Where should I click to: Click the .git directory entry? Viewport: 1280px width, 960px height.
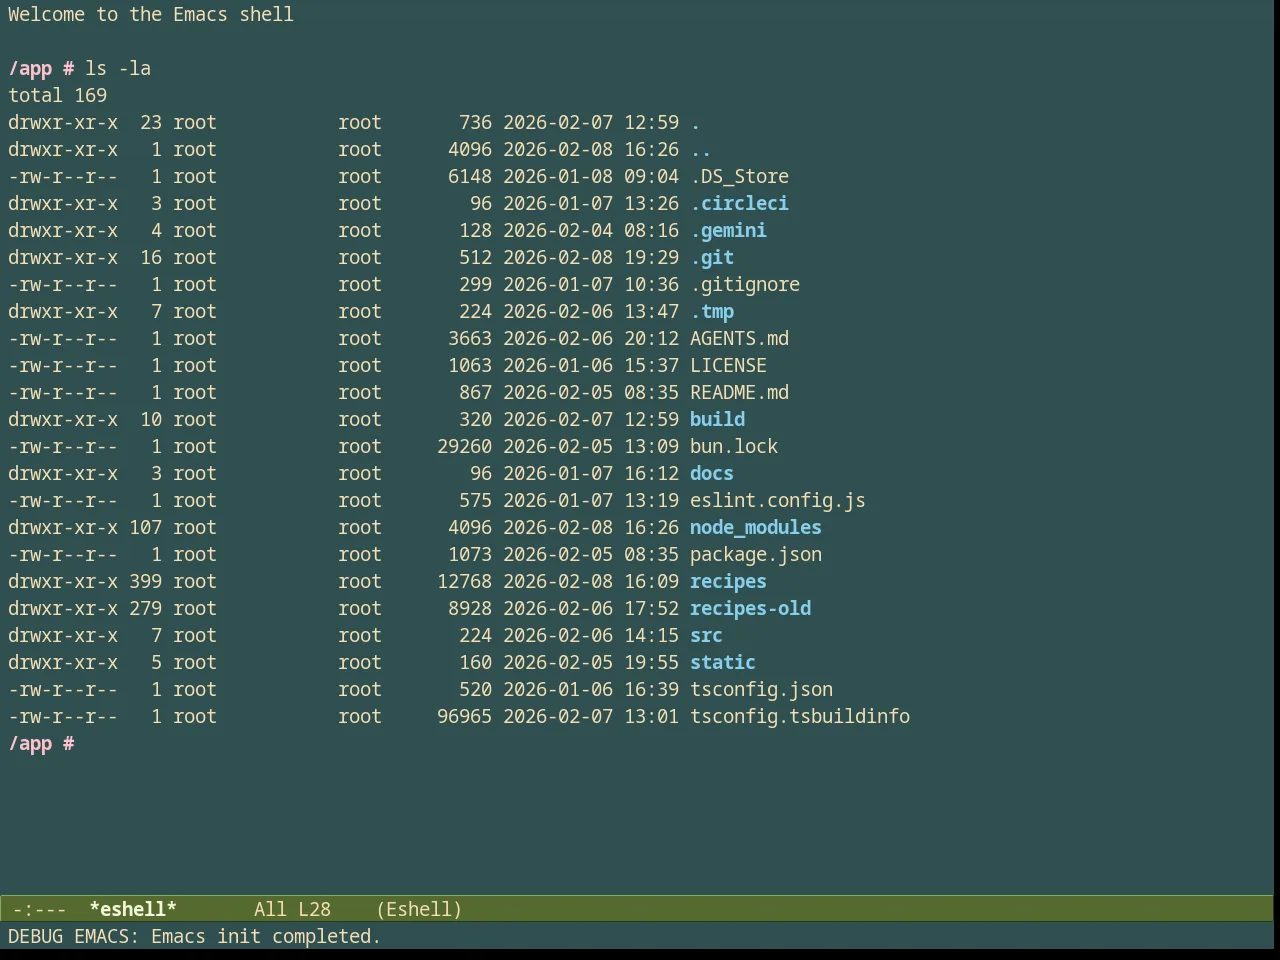(712, 257)
